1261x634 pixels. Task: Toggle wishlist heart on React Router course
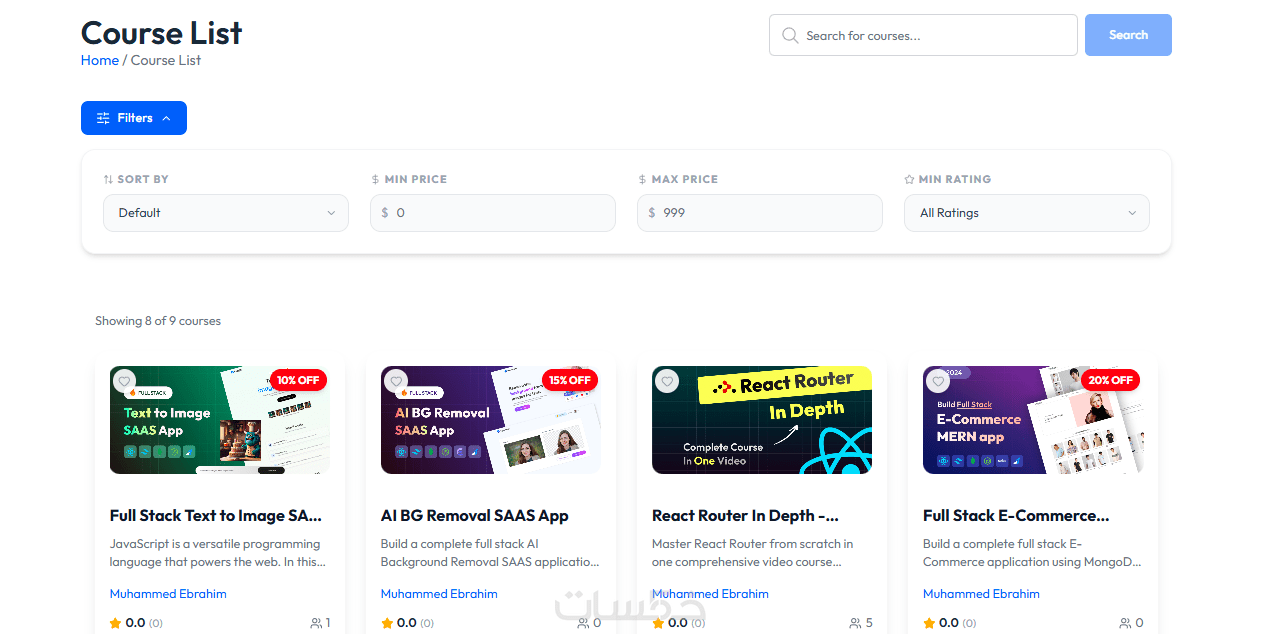667,381
